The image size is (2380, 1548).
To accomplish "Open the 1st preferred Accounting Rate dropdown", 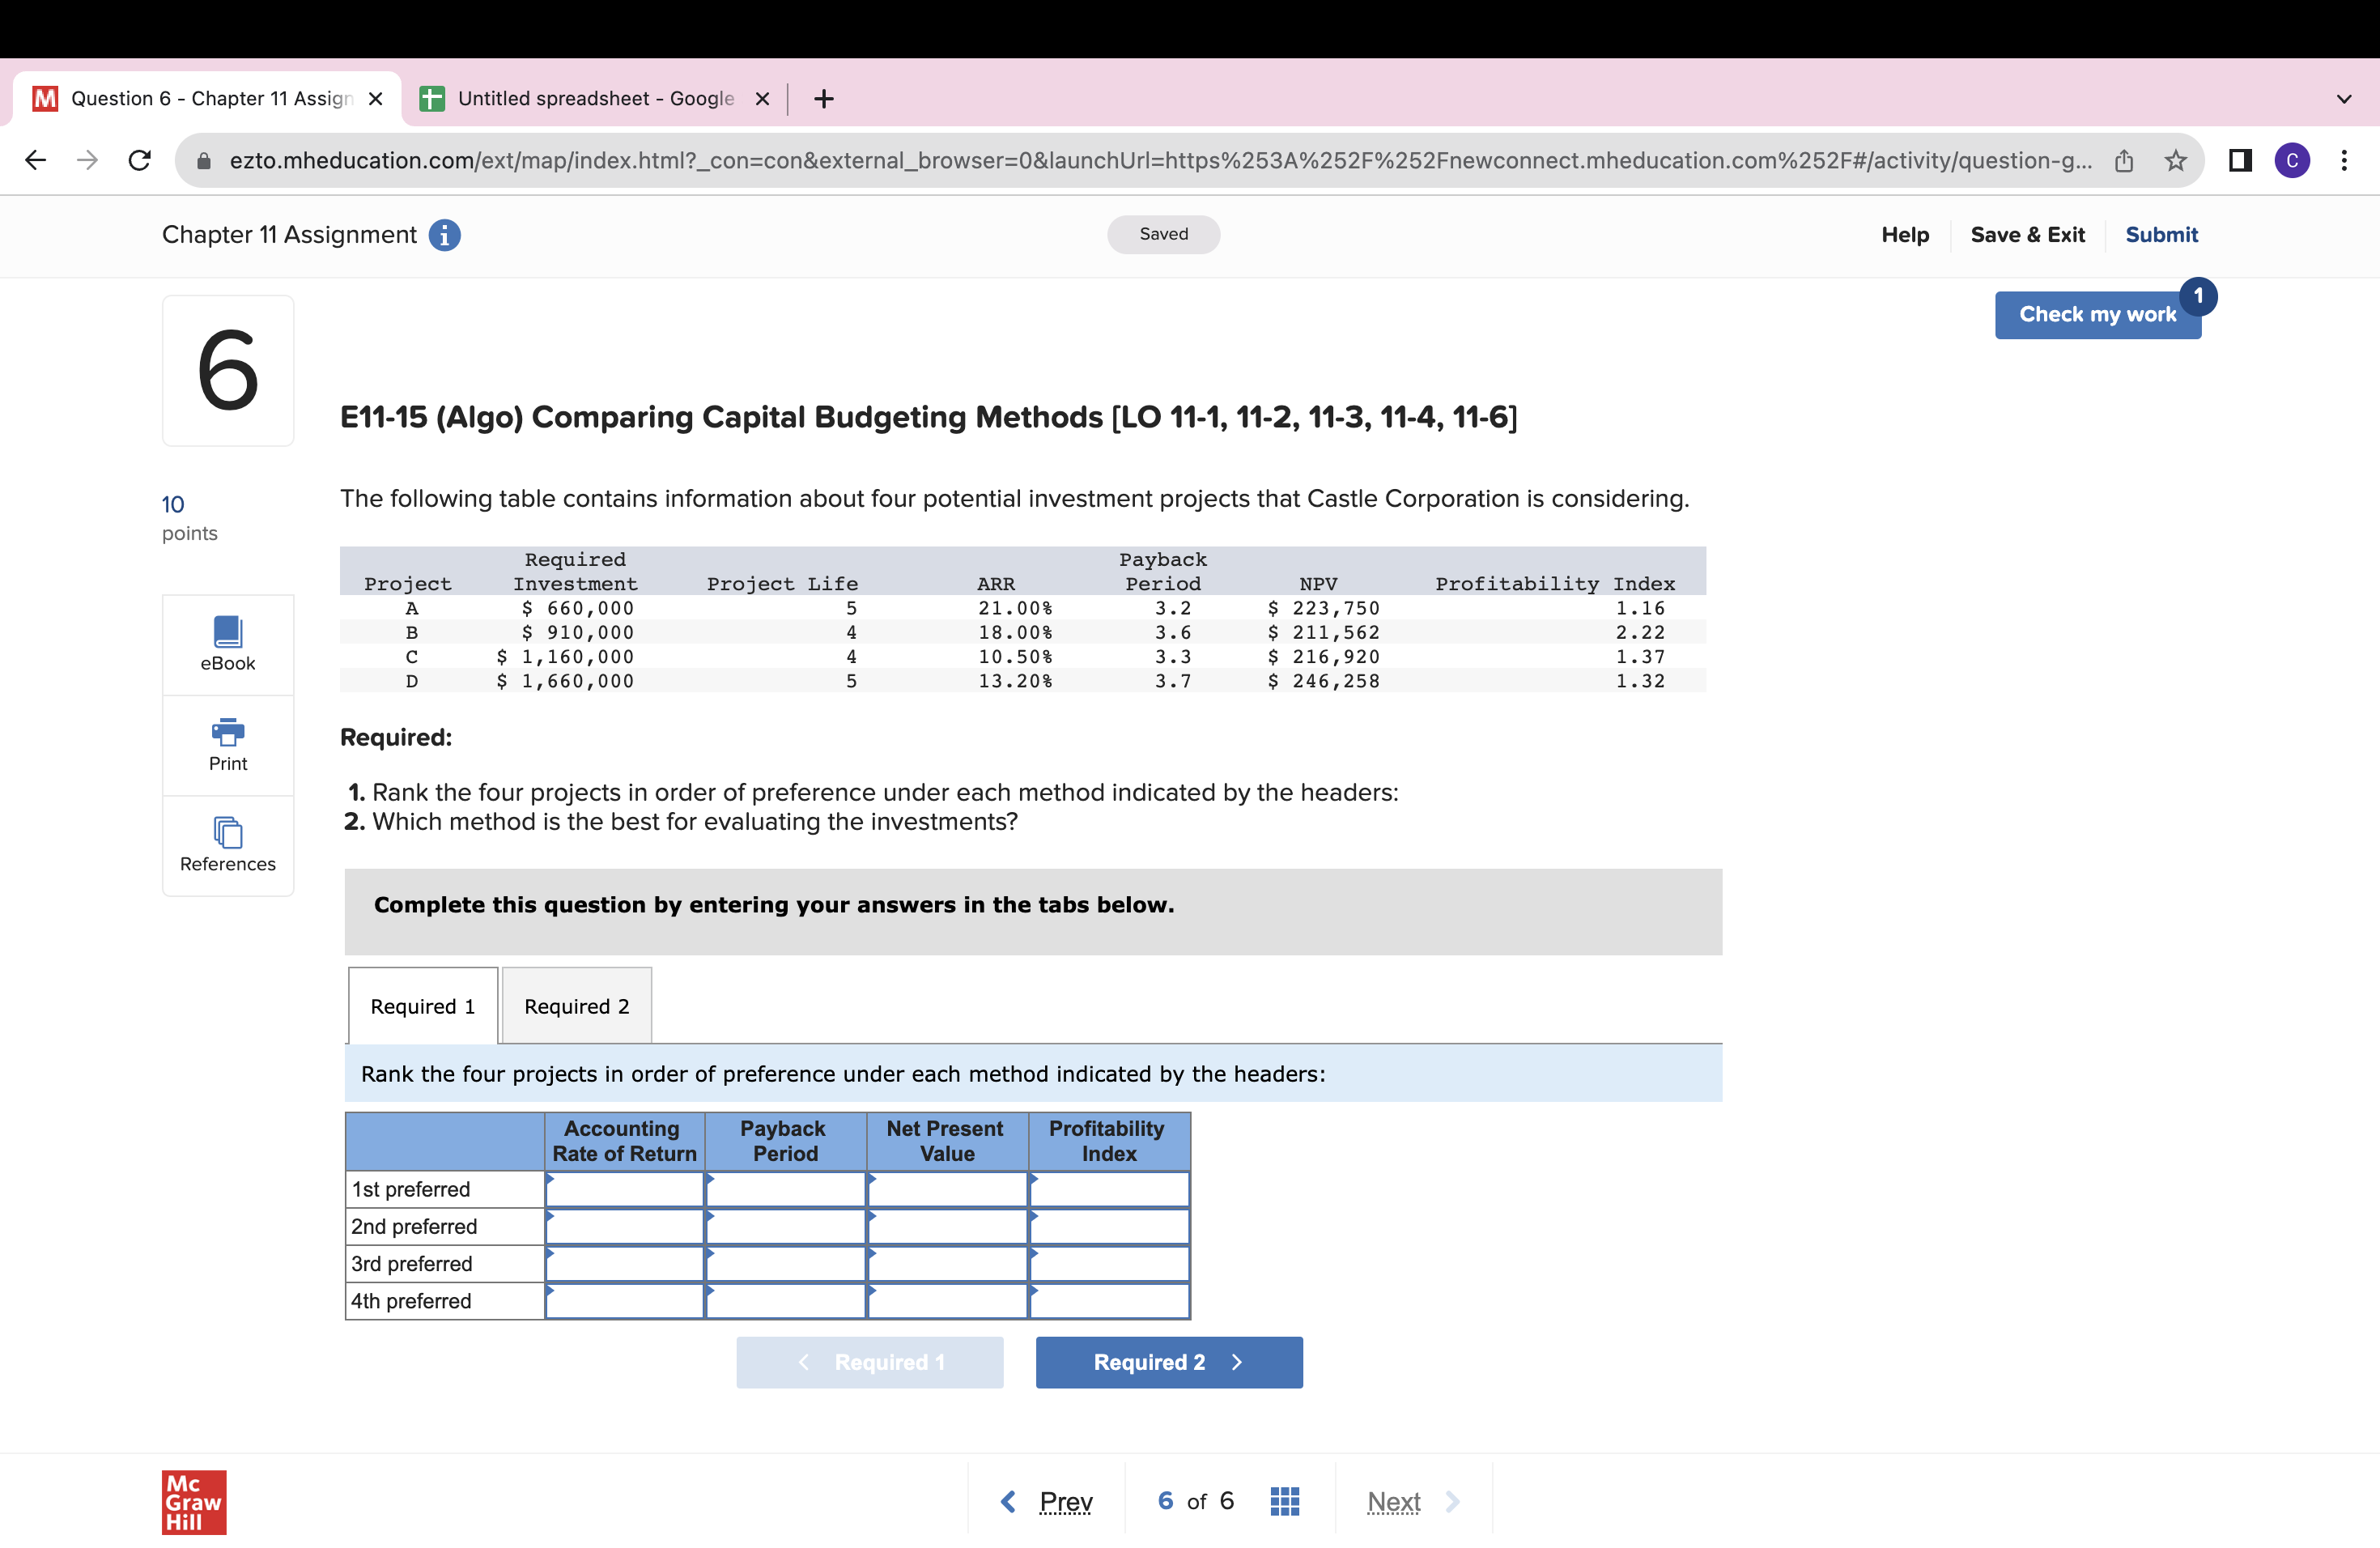I will pos(624,1189).
